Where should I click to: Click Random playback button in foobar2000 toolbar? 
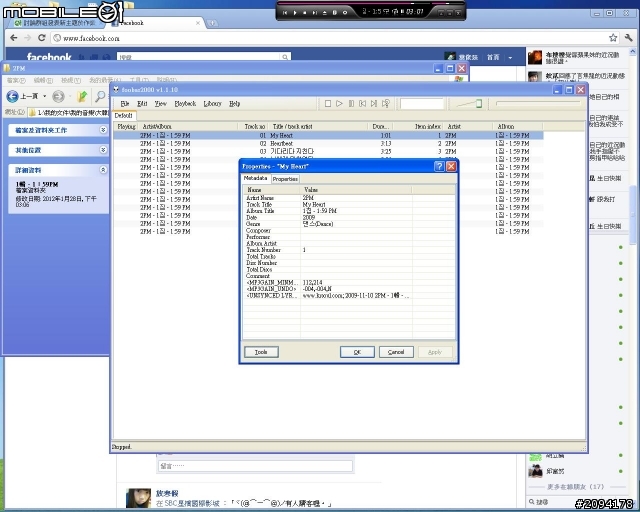[x=385, y=104]
